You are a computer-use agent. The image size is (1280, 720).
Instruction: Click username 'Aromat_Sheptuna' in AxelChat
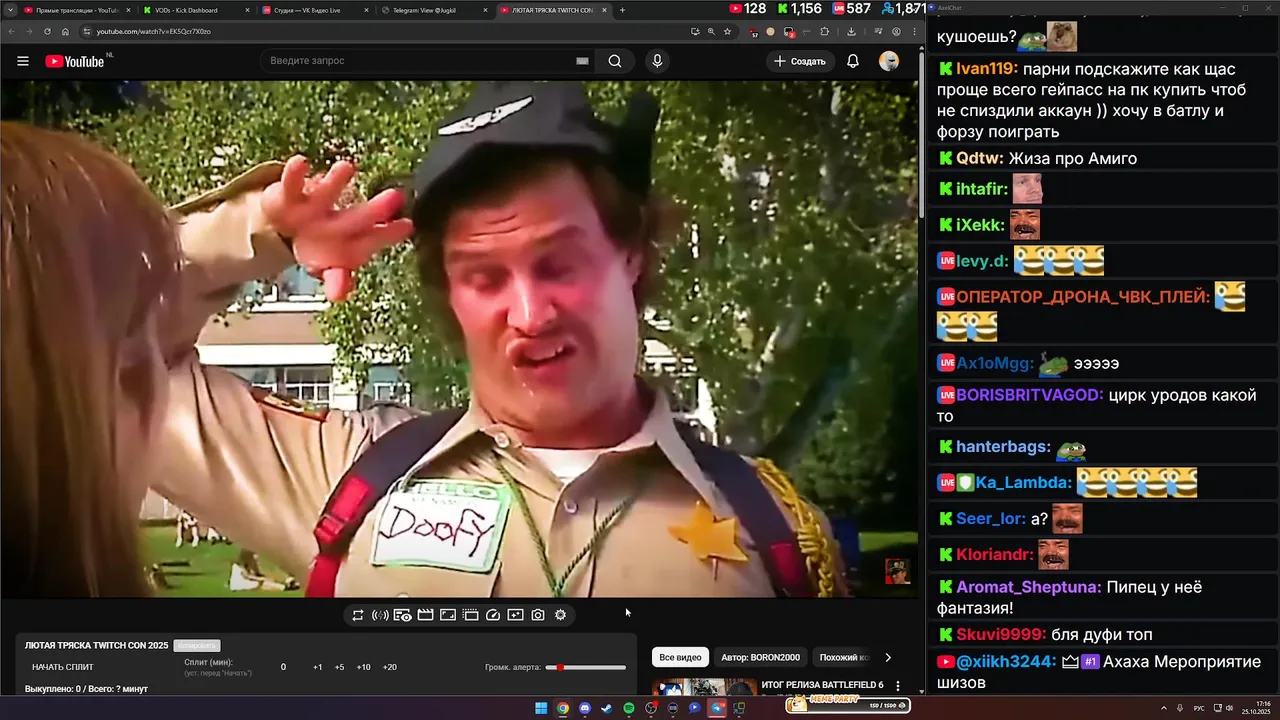[x=1029, y=587]
